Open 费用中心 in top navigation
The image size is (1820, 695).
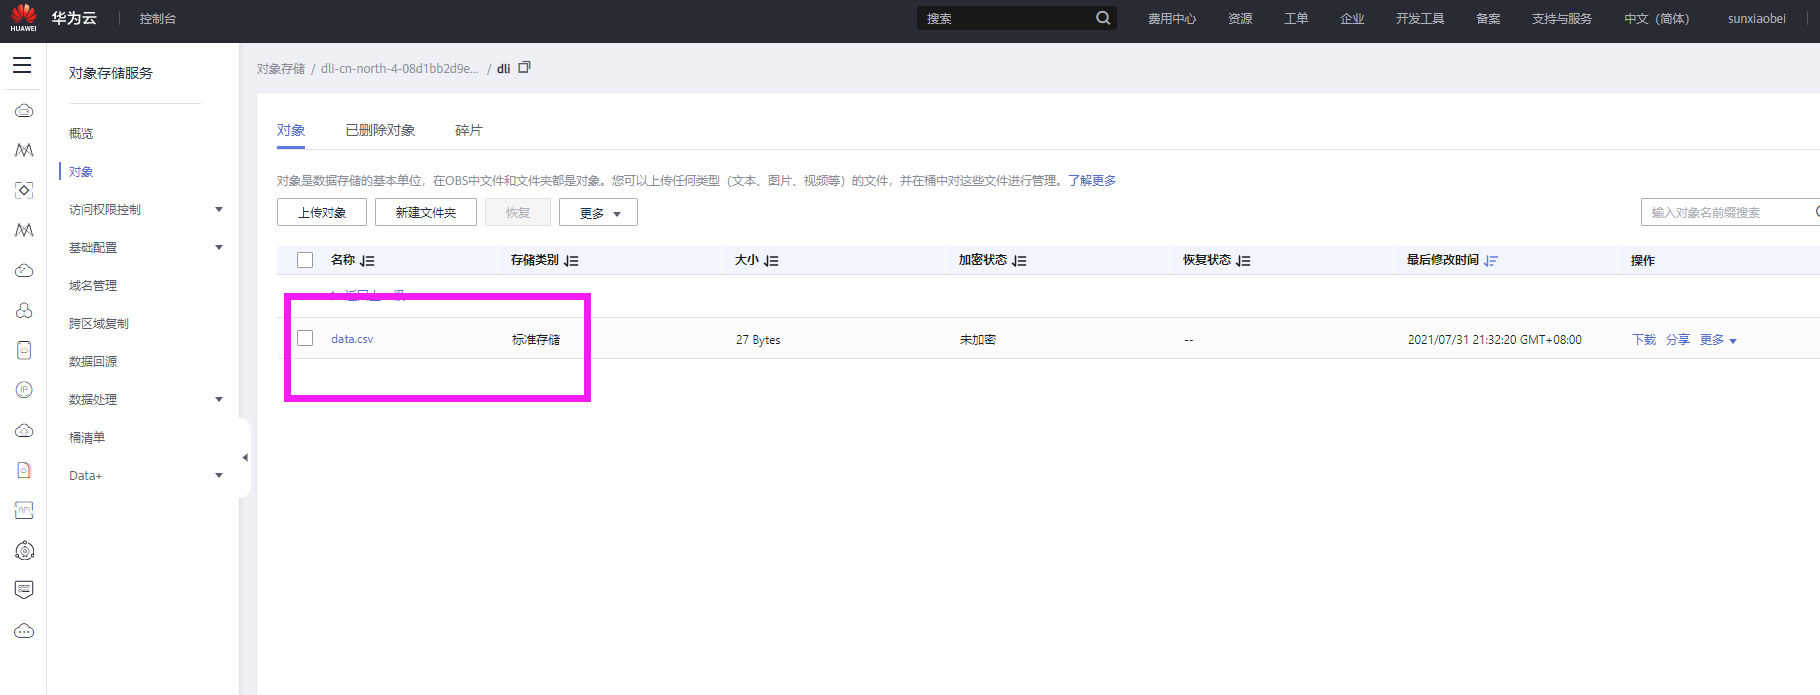pos(1172,18)
